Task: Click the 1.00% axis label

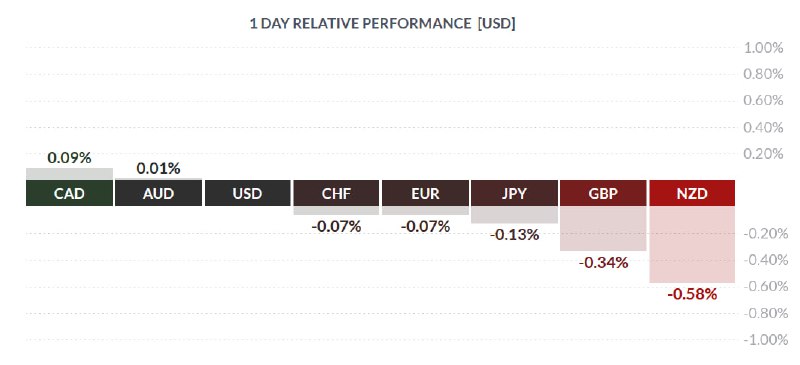Action: pyautogui.click(x=763, y=48)
